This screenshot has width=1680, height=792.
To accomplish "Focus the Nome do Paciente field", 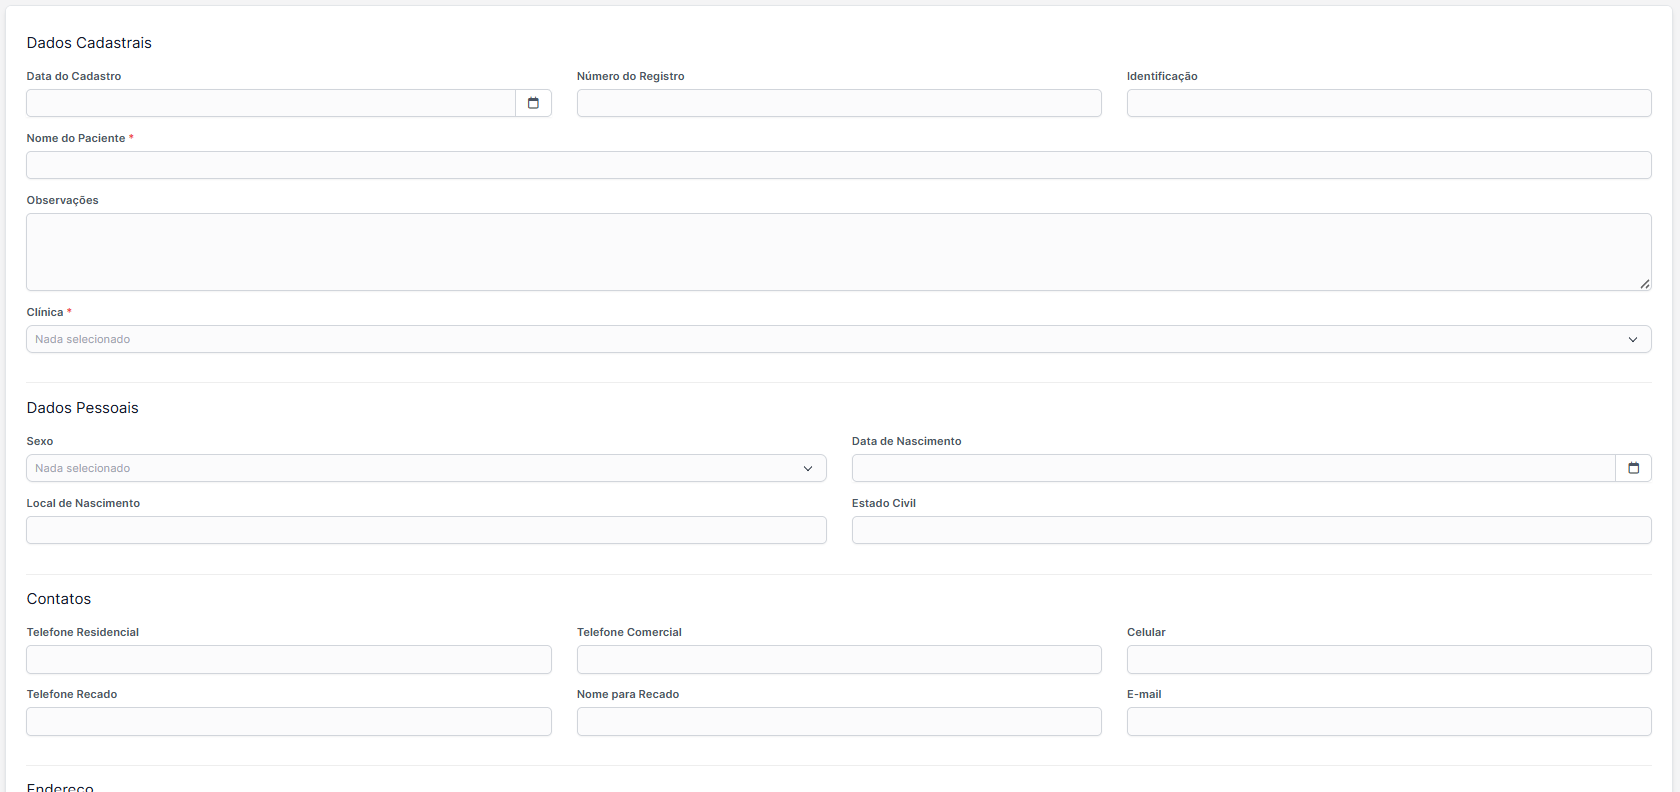I will (x=838, y=165).
